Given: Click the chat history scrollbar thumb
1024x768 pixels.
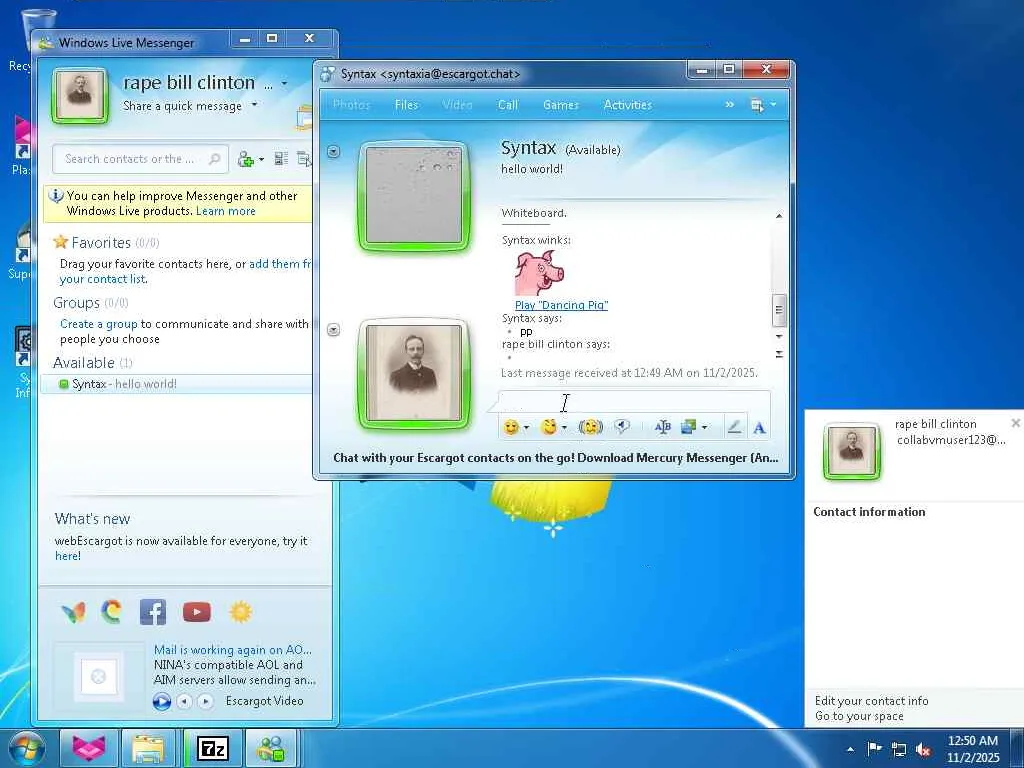Looking at the screenshot, I should pos(778,310).
